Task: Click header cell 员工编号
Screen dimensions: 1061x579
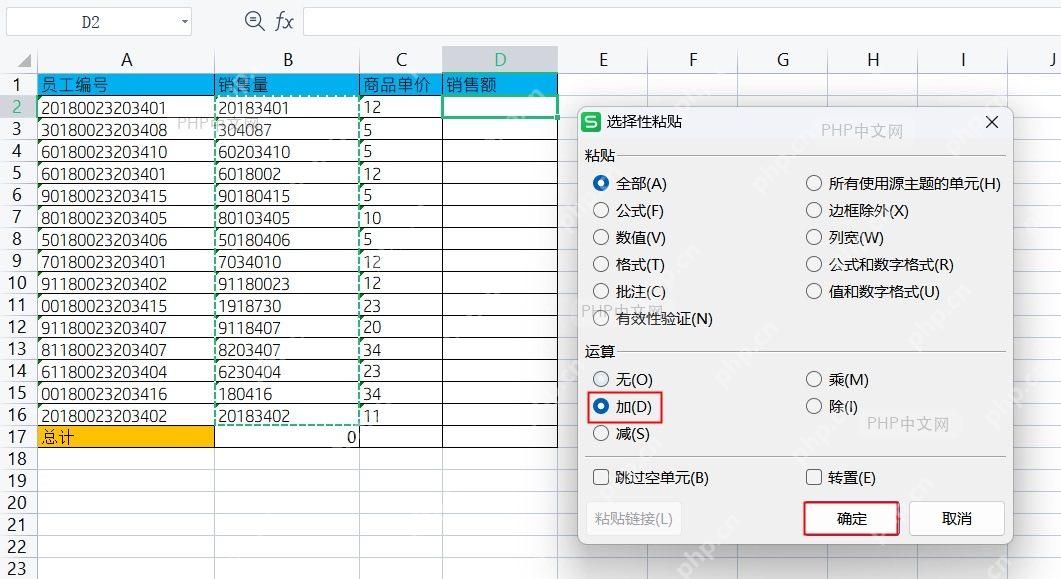Action: tap(126, 85)
